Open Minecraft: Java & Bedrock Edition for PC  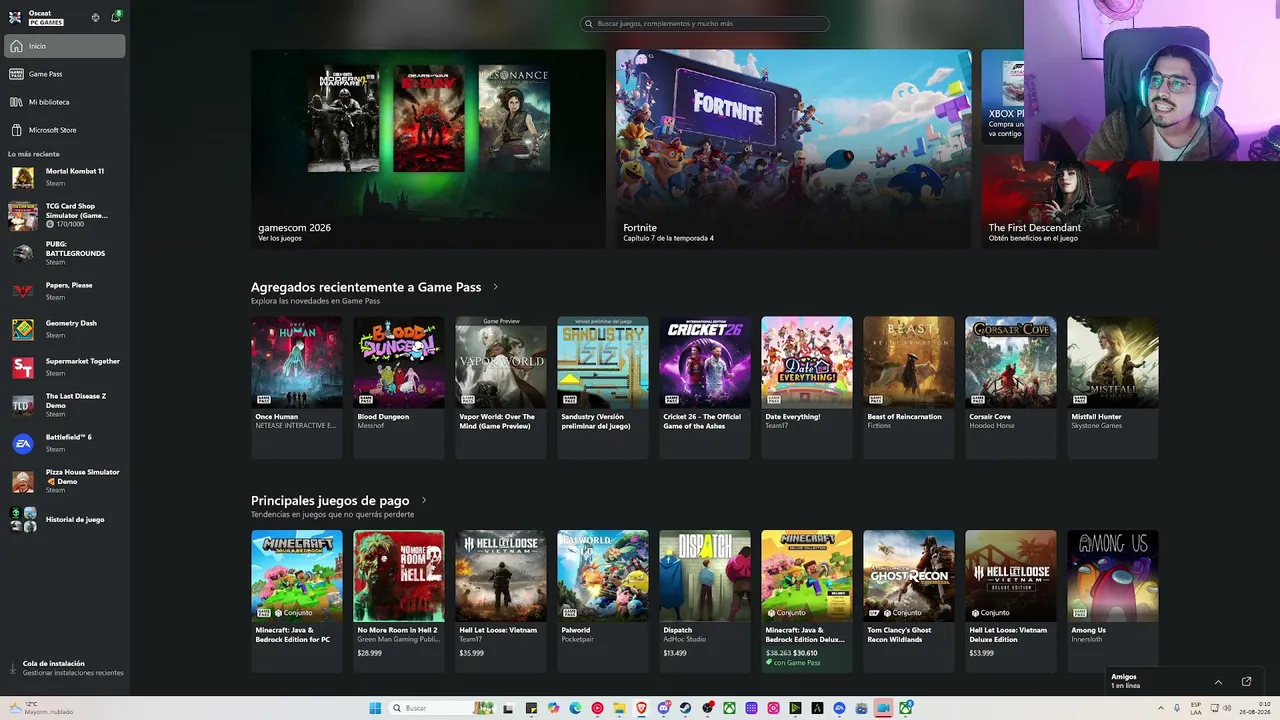(297, 601)
